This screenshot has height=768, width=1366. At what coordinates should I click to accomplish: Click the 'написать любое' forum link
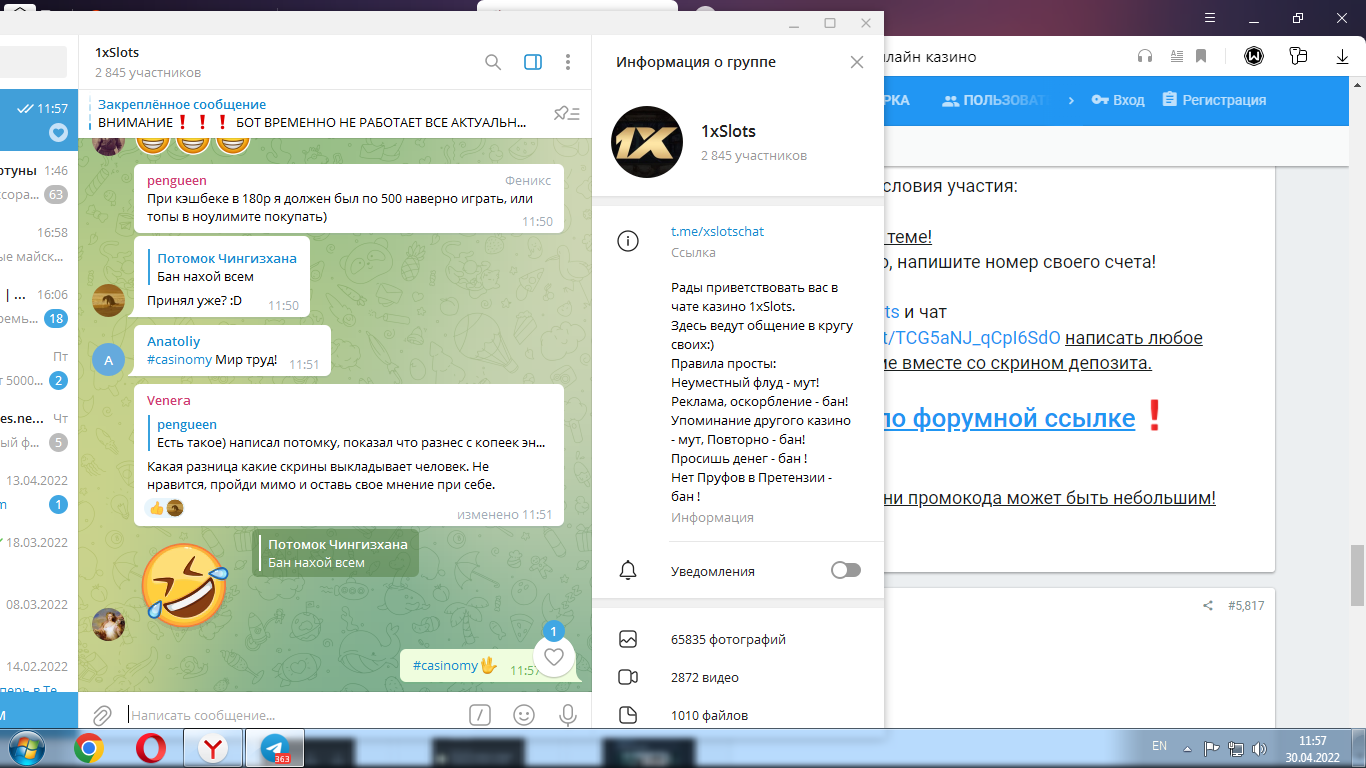point(1134,338)
